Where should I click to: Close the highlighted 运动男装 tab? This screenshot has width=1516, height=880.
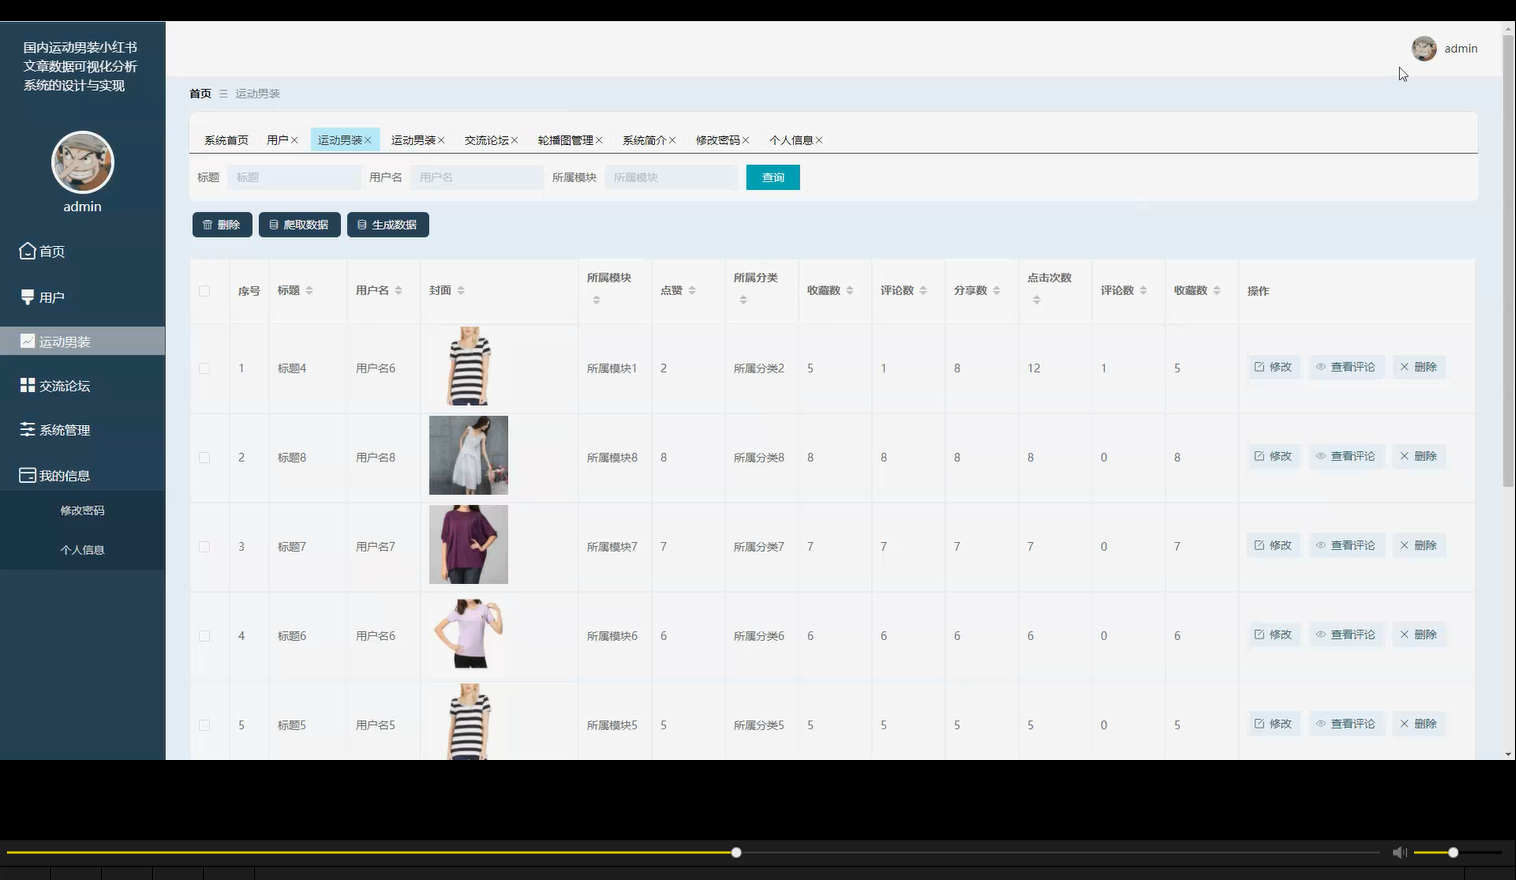coord(368,140)
